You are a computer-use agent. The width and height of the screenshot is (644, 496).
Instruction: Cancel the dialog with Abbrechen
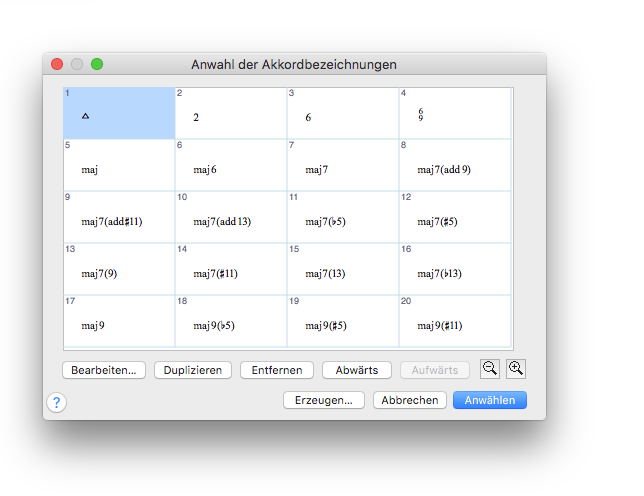pos(409,400)
